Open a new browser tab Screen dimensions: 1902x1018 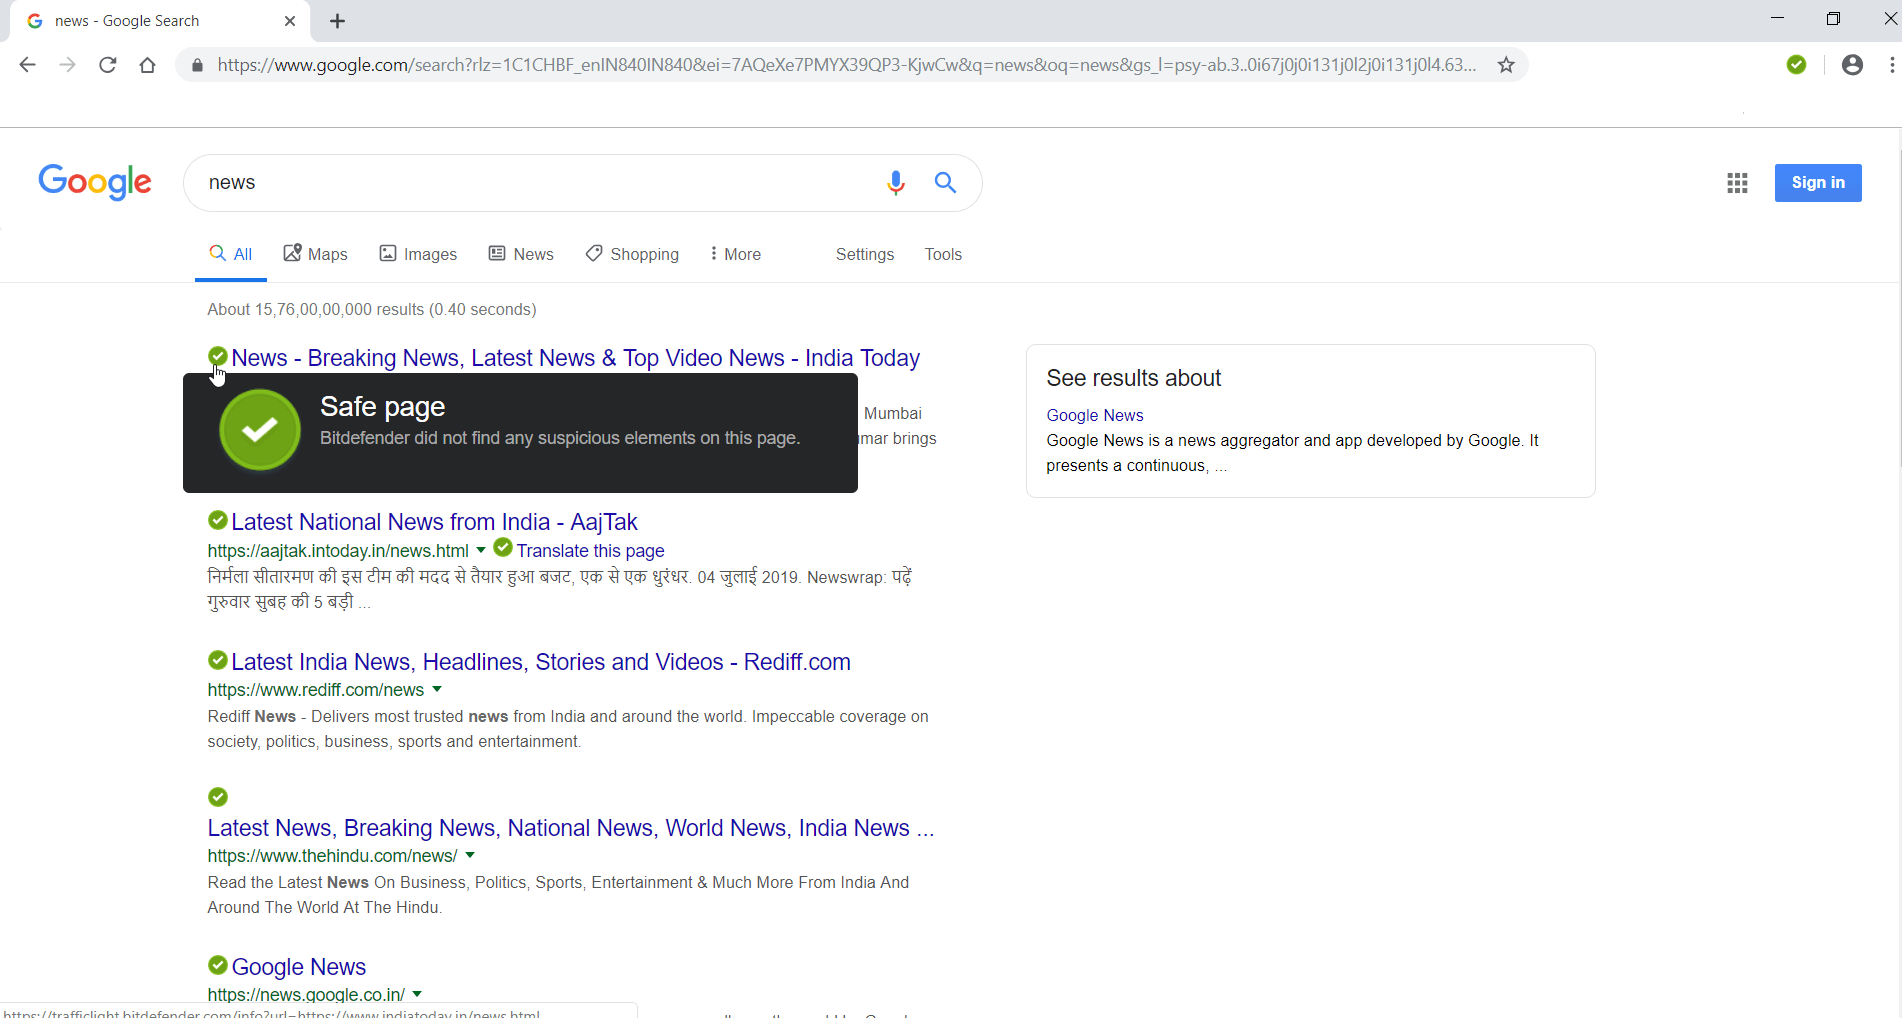338,21
